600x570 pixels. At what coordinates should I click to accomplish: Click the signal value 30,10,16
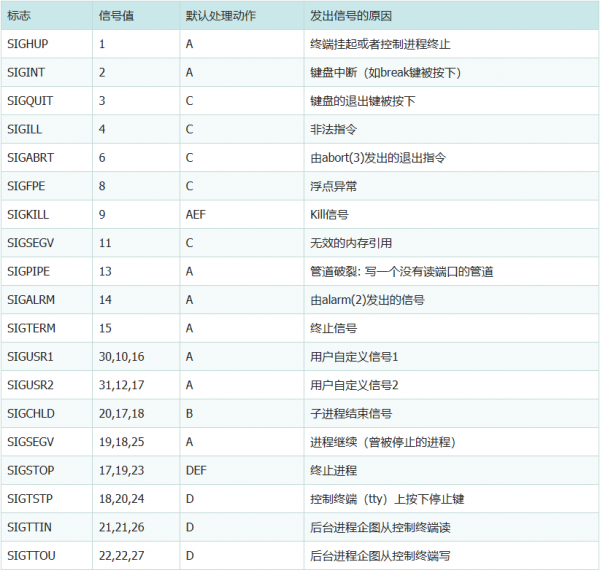[122, 356]
